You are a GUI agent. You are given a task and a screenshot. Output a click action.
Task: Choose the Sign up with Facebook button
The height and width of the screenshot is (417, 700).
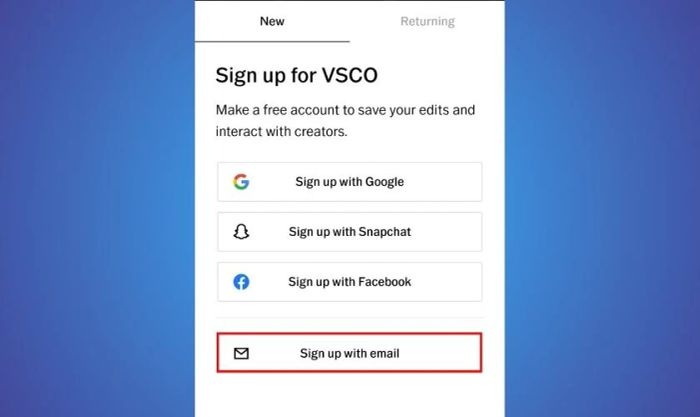click(350, 282)
